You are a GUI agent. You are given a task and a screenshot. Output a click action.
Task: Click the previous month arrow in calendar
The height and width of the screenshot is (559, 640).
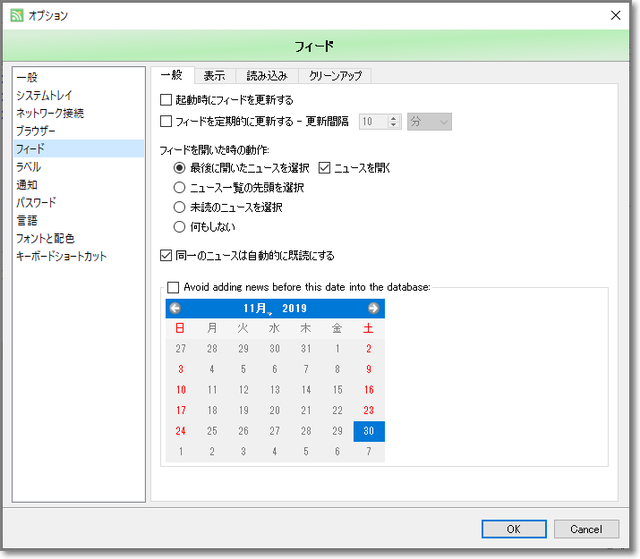point(176,308)
